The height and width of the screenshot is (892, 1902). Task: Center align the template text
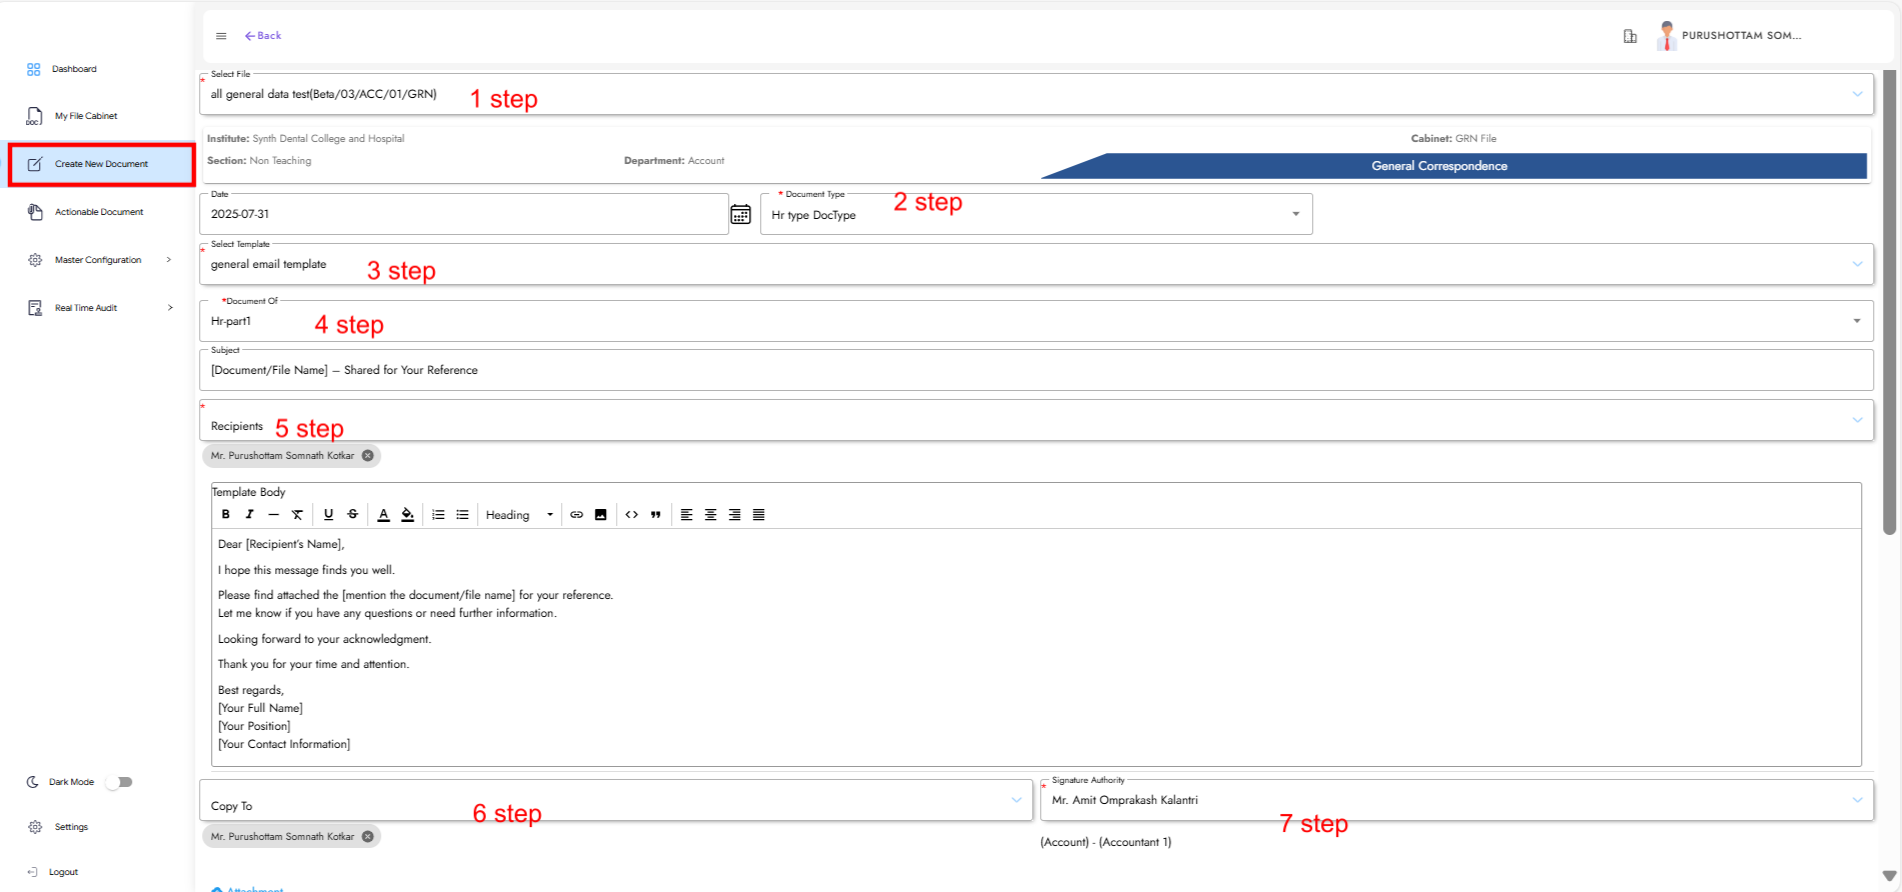711,514
